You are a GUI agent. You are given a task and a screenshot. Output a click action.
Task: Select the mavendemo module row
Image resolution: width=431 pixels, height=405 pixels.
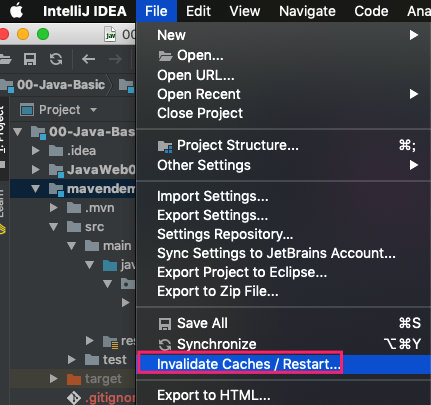[73, 189]
